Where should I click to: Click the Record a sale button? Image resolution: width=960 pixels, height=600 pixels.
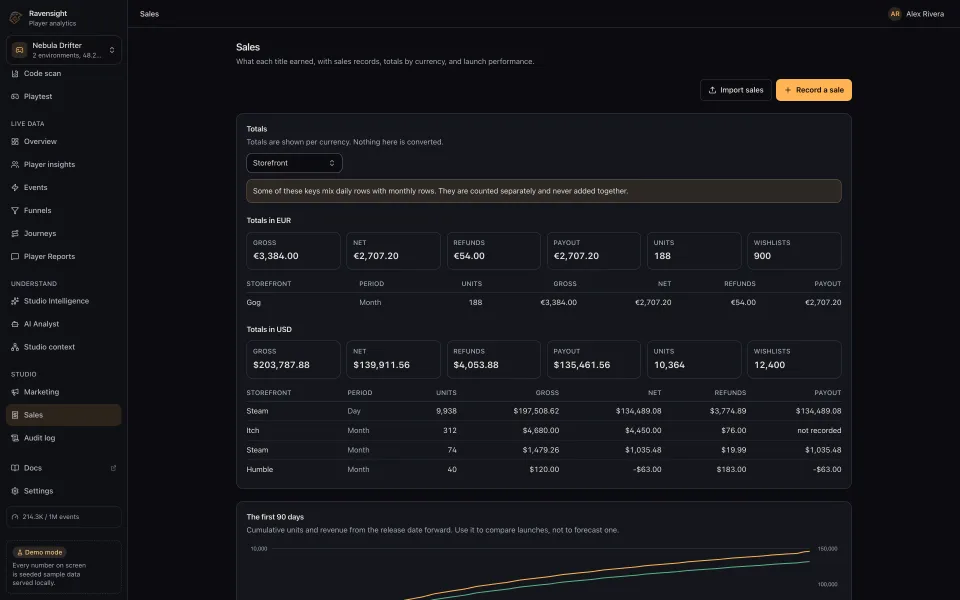tap(814, 90)
